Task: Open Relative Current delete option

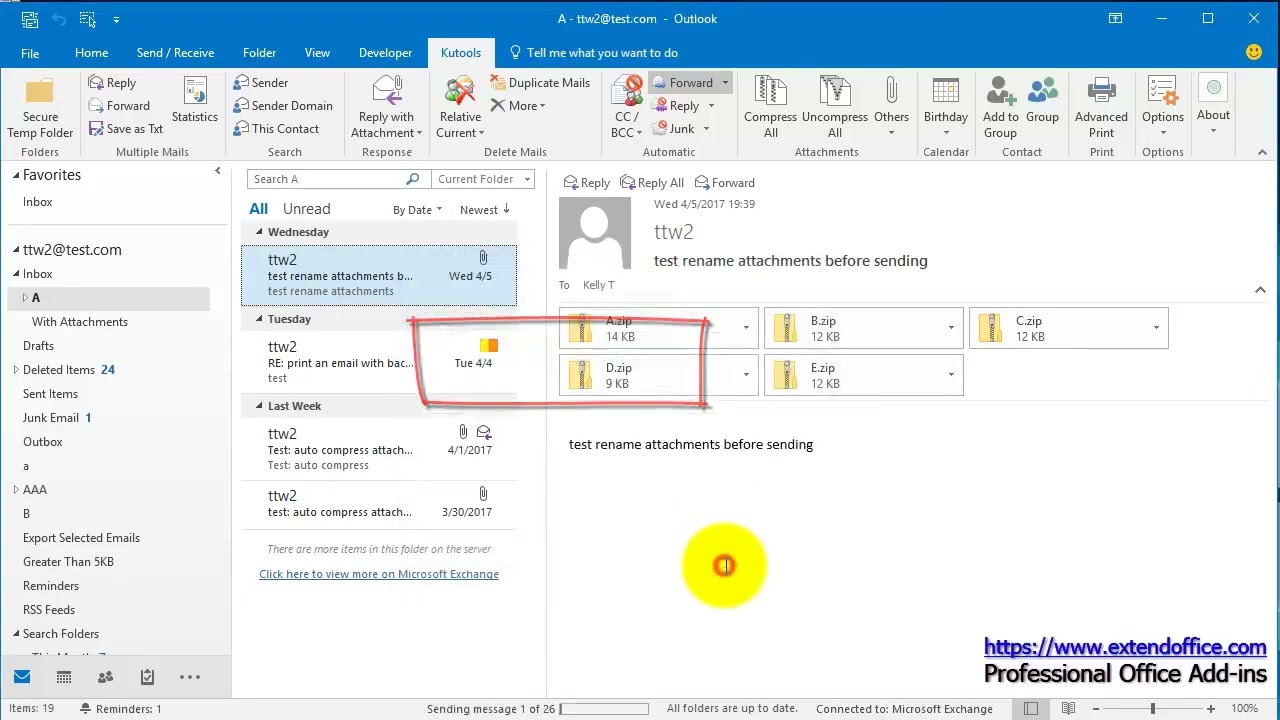Action: [460, 108]
